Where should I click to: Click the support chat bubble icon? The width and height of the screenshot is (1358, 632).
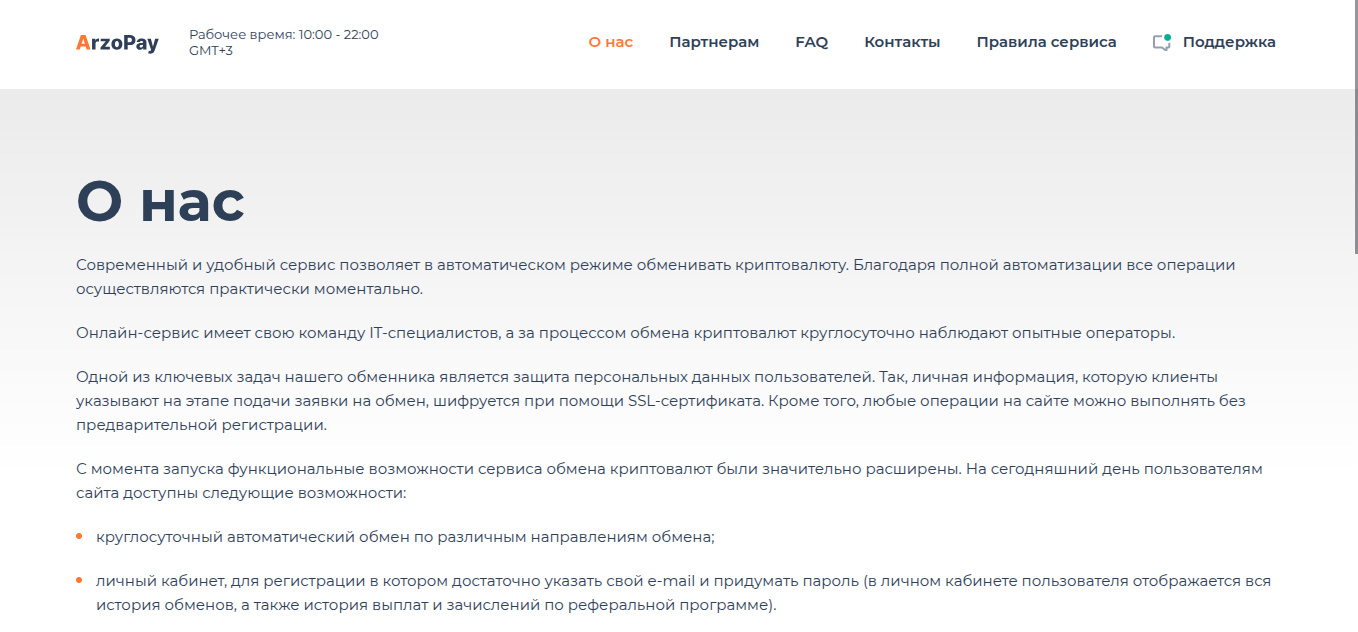(x=1161, y=43)
